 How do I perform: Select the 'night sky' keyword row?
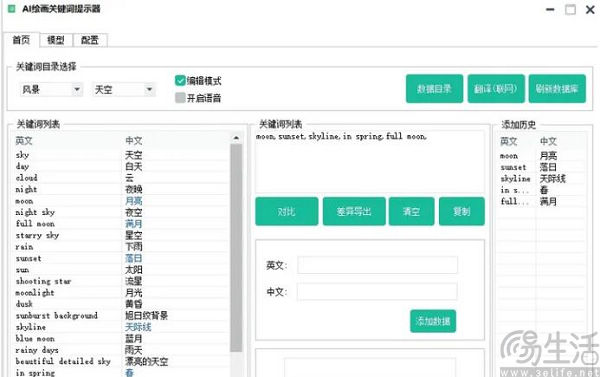pyautogui.click(x=121, y=212)
